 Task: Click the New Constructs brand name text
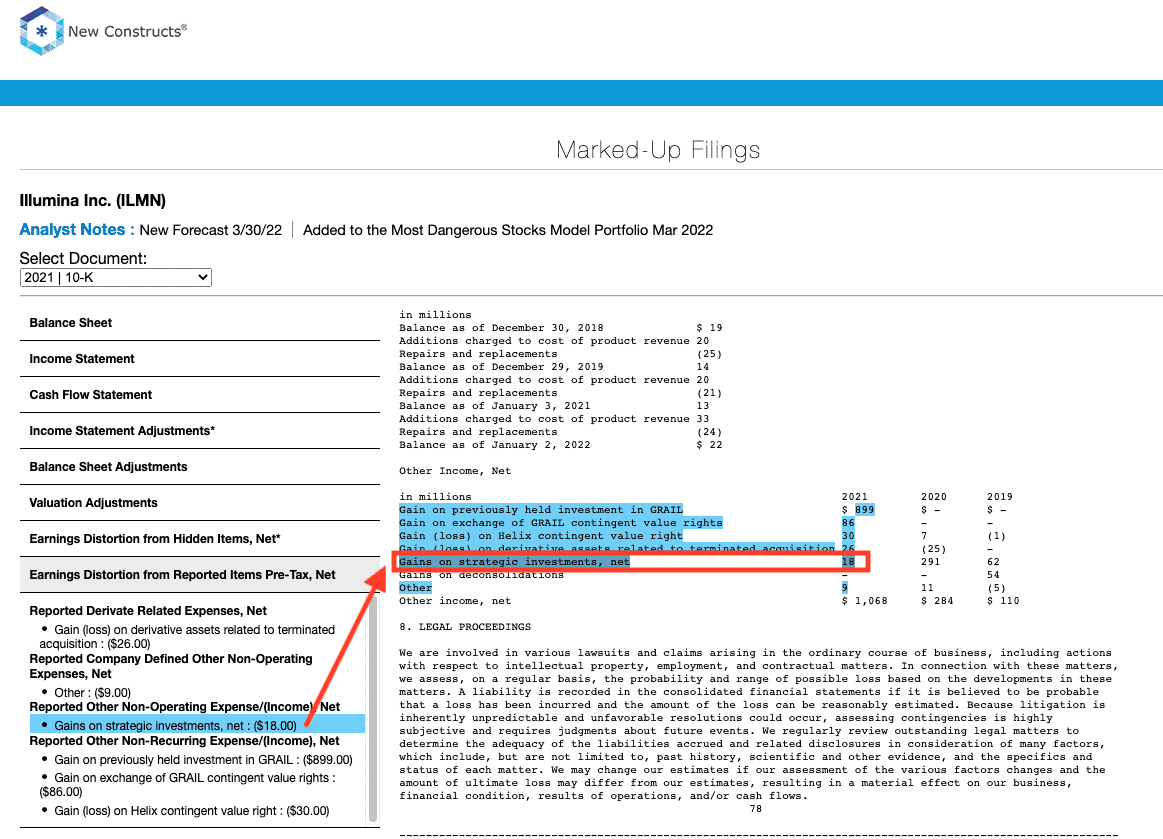click(x=128, y=31)
